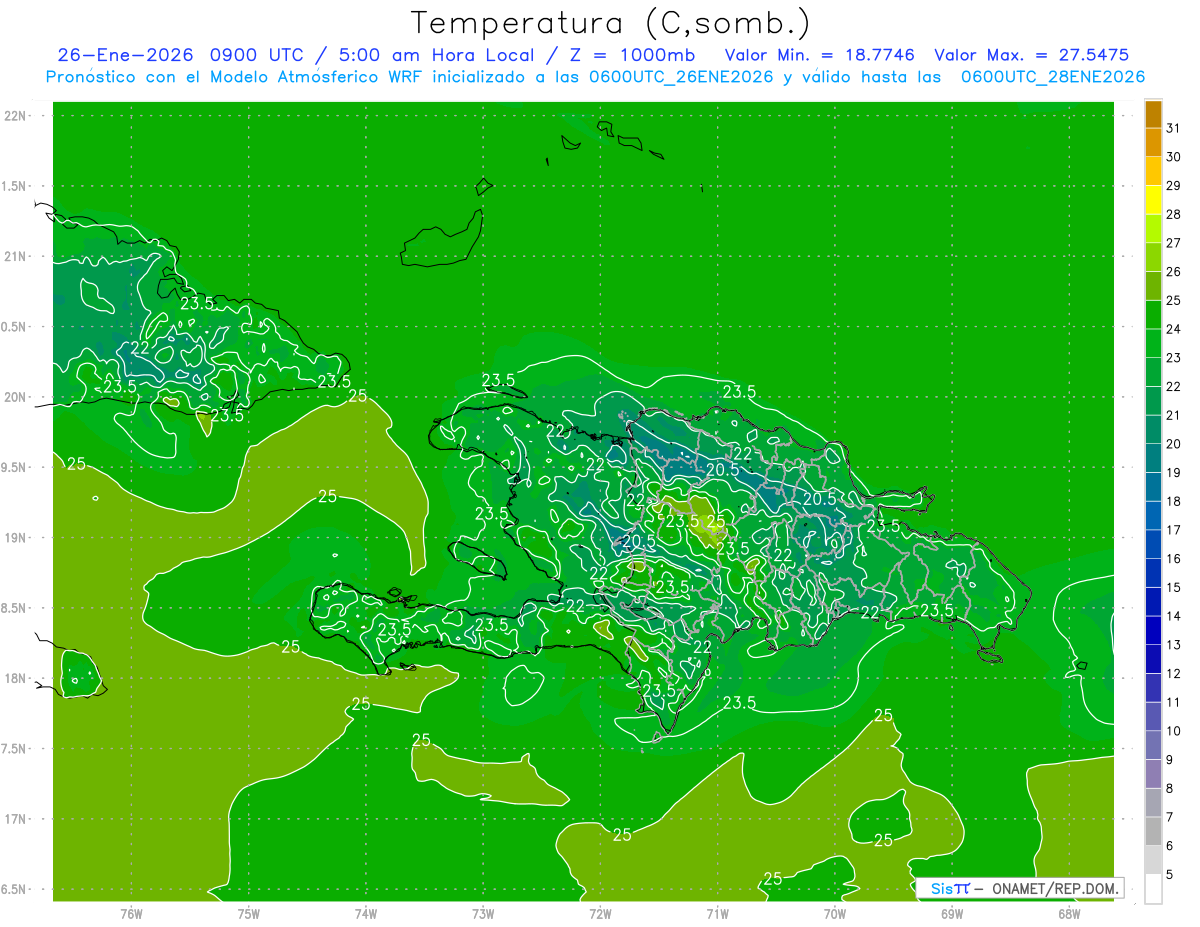Image resolution: width=1200 pixels, height=927 pixels.
Task: Click the color scale label "27"
Action: click(x=1173, y=243)
